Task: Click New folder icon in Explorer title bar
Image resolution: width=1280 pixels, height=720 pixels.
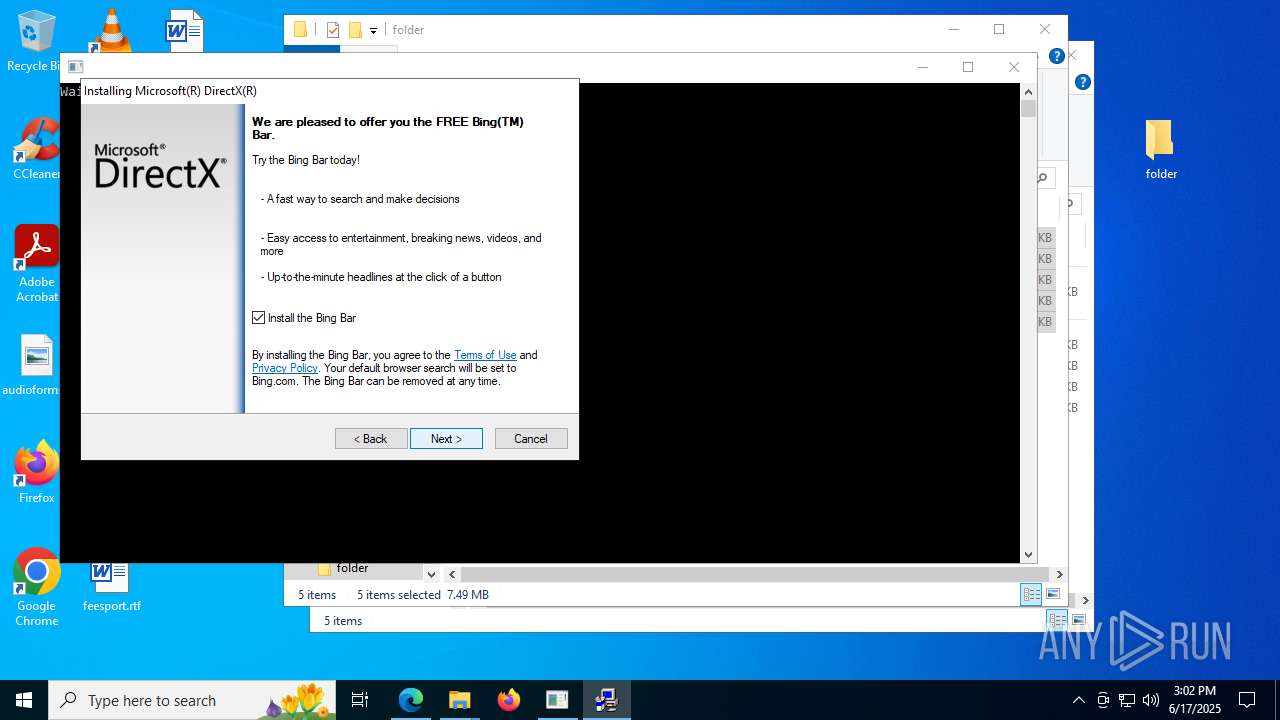Action: point(355,30)
